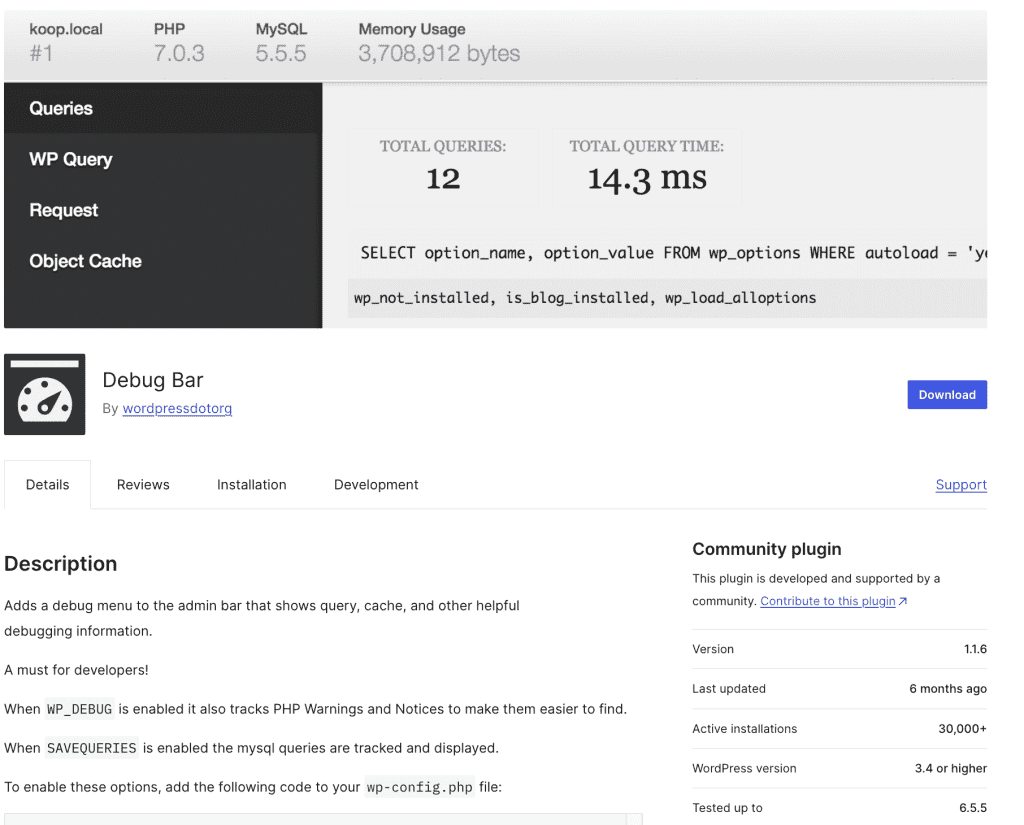Image resolution: width=1024 pixels, height=825 pixels.
Task: Click the Contribute to this plugin link
Action: [827, 601]
